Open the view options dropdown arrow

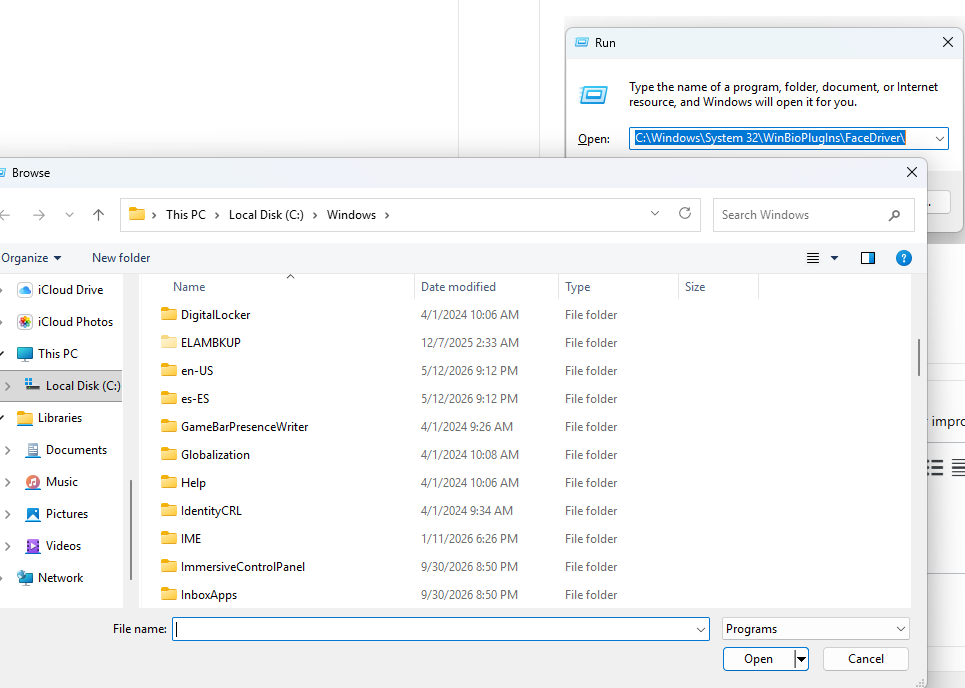click(835, 258)
